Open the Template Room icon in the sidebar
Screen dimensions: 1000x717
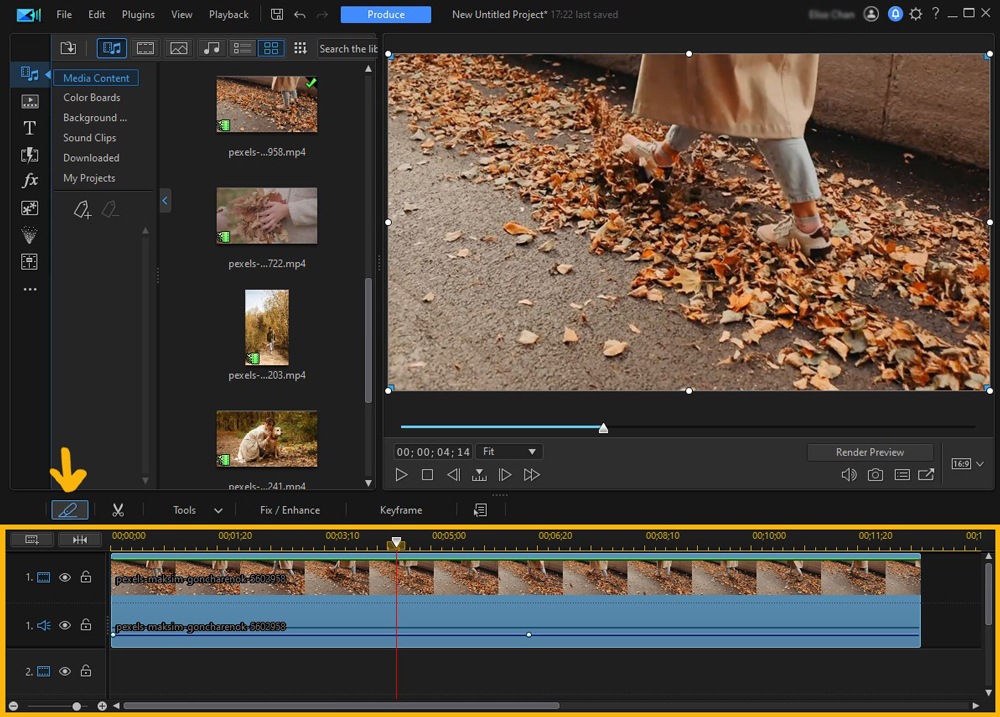[29, 262]
